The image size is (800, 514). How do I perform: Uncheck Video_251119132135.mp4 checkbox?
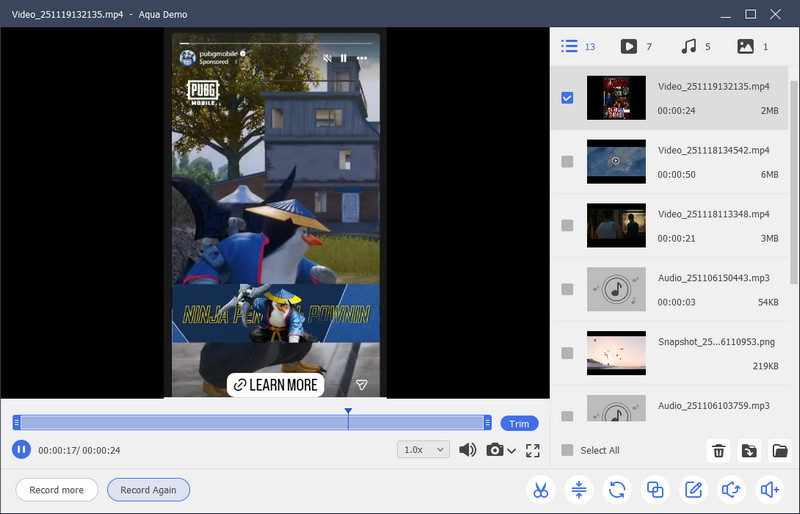[x=567, y=97]
